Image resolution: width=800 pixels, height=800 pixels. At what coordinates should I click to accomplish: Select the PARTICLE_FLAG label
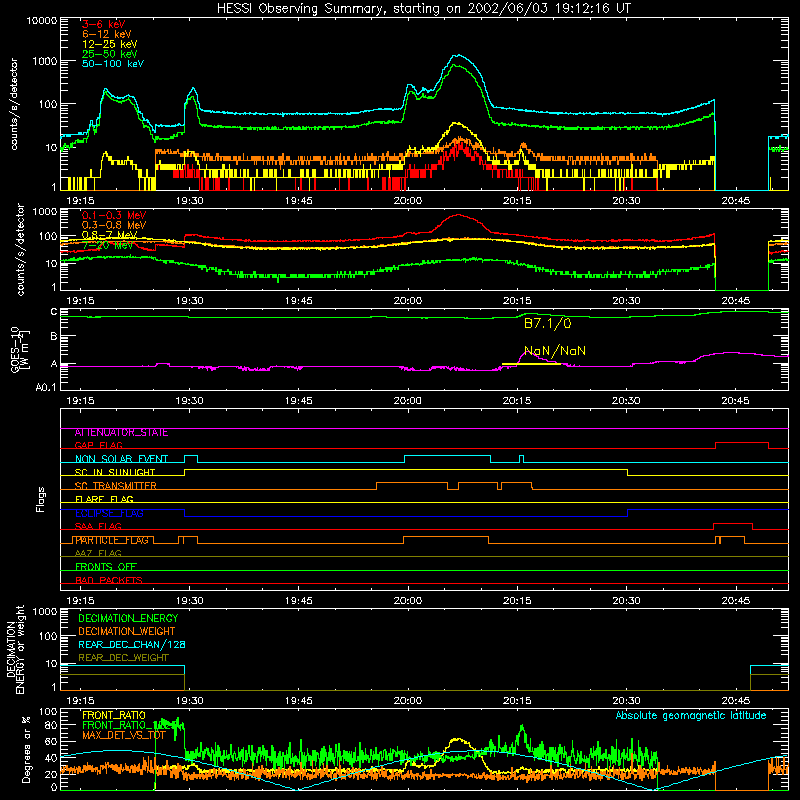tap(112, 540)
